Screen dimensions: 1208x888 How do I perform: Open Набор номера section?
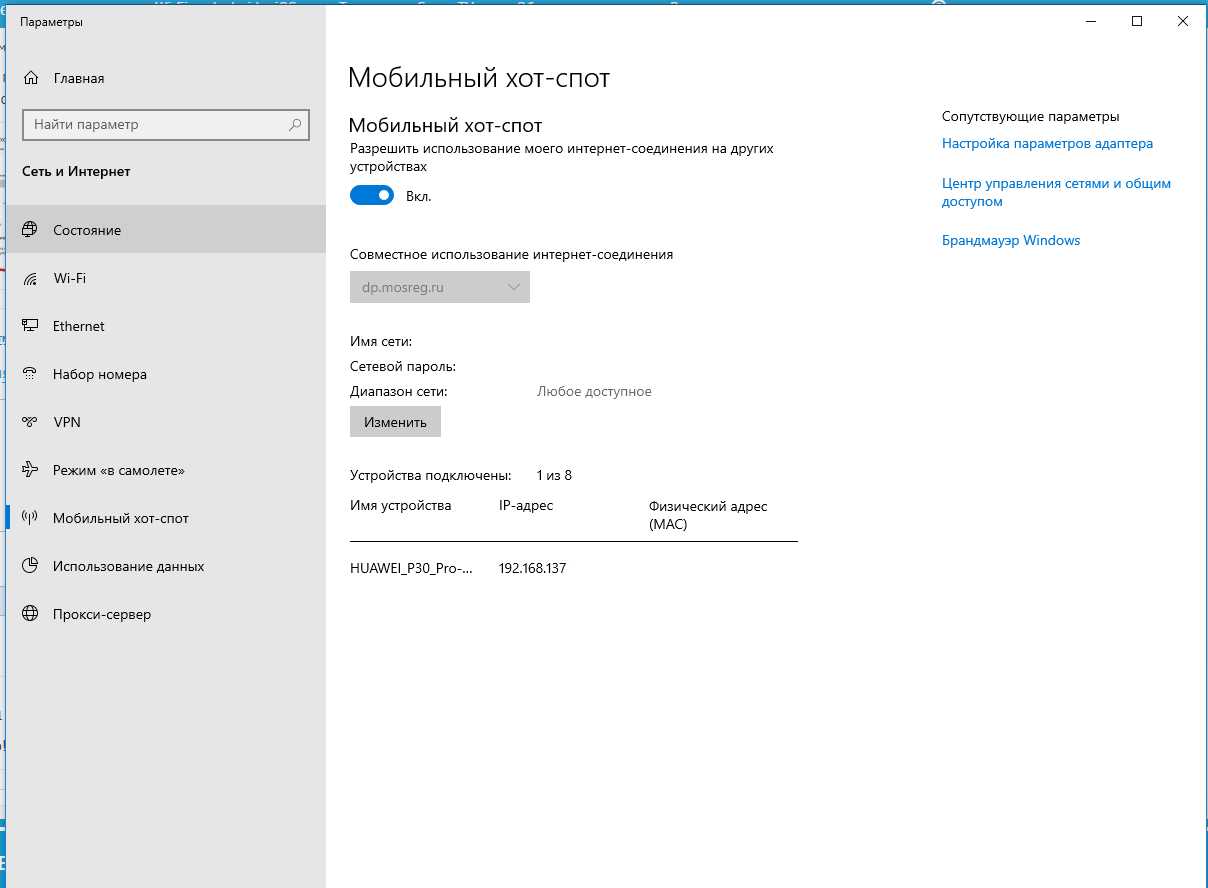[166, 374]
